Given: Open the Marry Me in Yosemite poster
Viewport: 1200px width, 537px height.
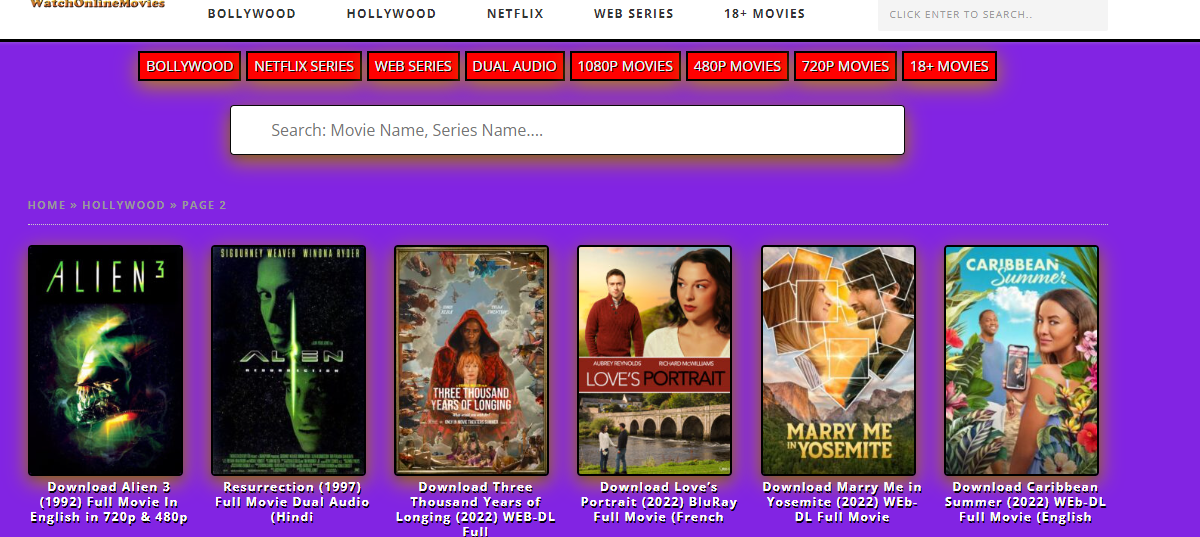Looking at the screenshot, I should pyautogui.click(x=838, y=360).
